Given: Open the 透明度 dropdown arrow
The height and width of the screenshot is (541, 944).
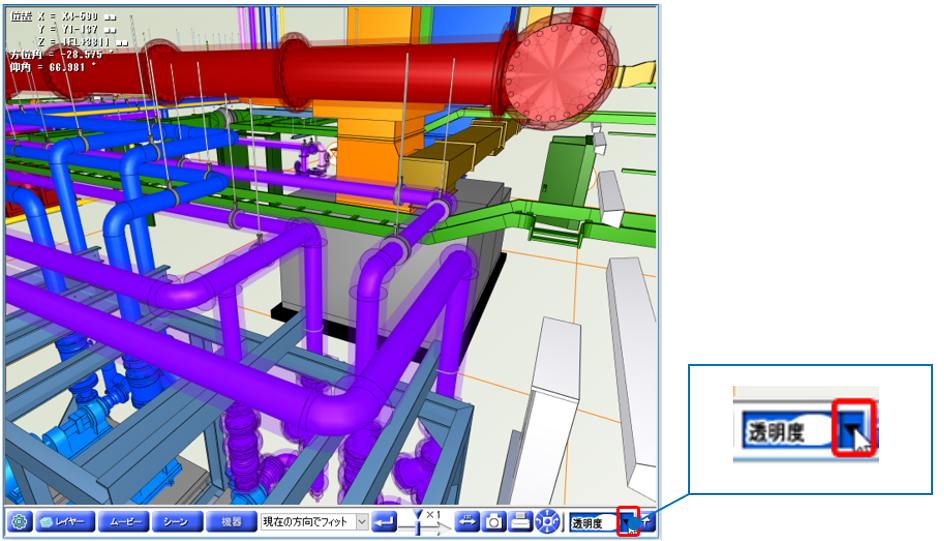Looking at the screenshot, I should click(x=627, y=522).
